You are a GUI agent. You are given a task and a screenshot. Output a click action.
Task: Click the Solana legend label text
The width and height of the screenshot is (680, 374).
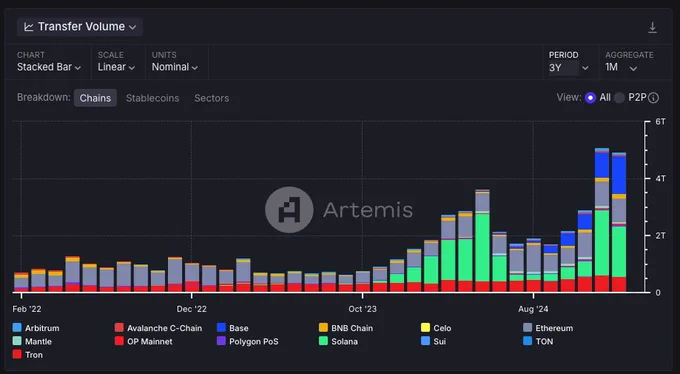[x=344, y=341]
